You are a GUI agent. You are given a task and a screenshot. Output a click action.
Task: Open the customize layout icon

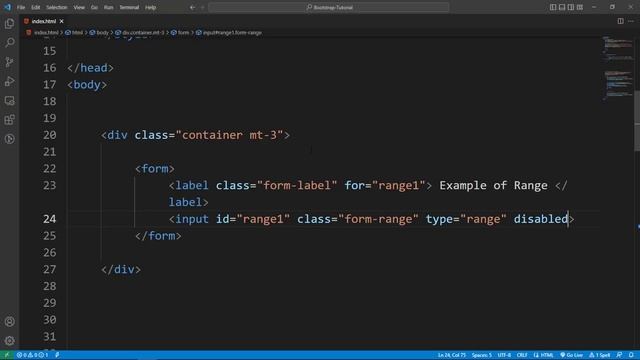(x=580, y=7)
